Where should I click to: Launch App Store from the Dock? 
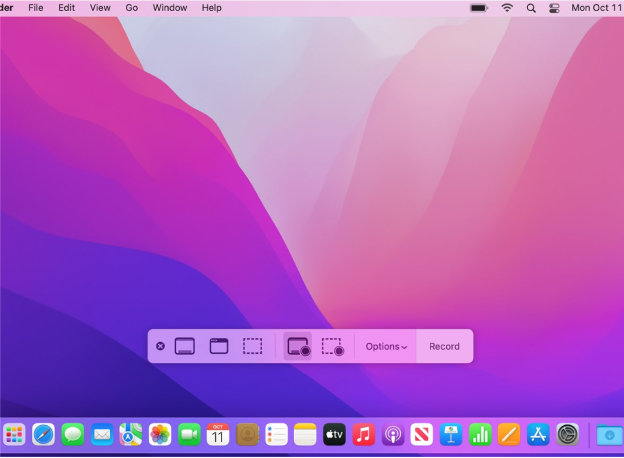[x=538, y=435]
